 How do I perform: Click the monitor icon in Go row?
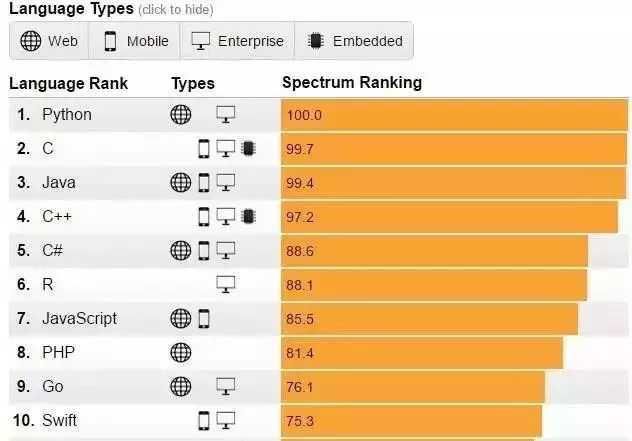[x=226, y=386]
